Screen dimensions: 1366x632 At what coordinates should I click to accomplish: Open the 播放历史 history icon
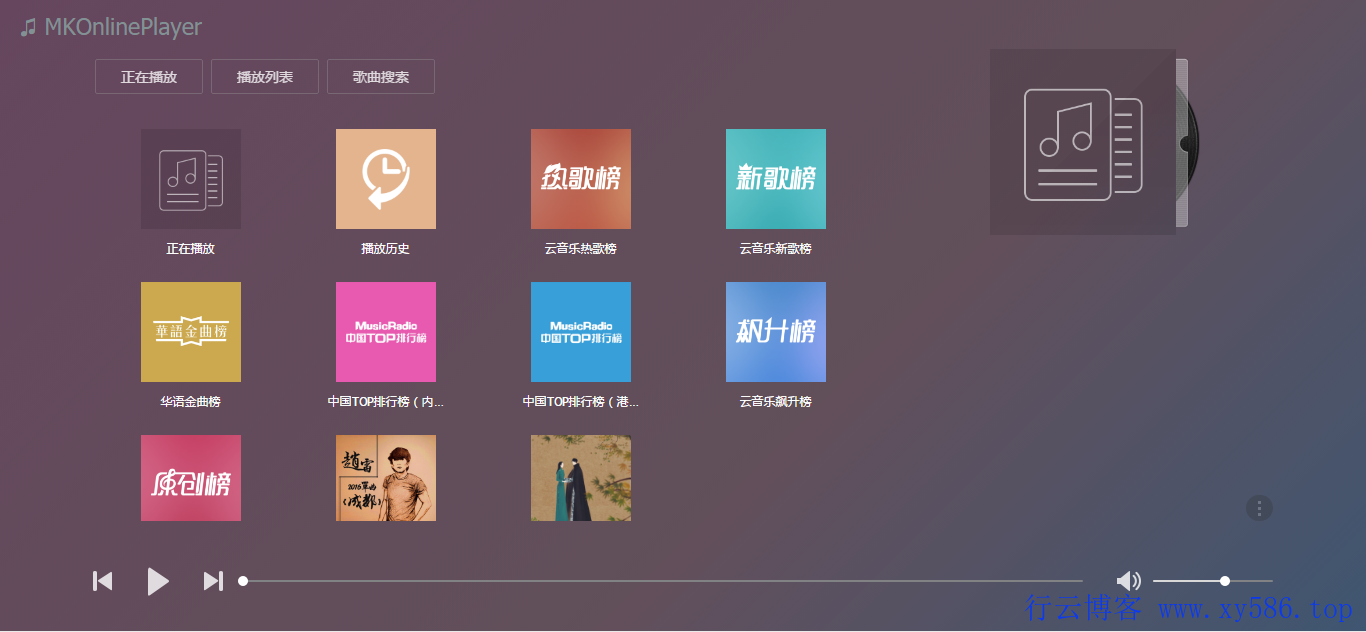[386, 178]
